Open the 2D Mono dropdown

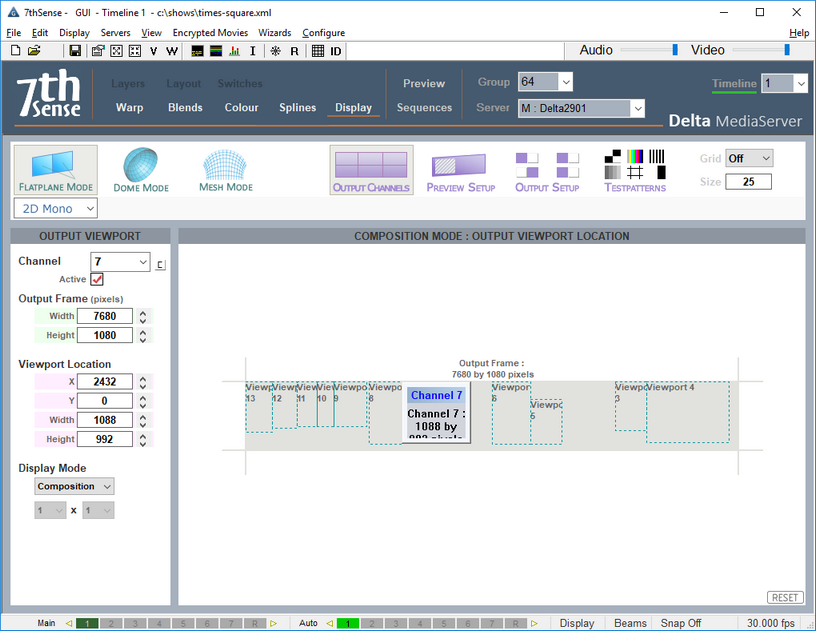56,209
